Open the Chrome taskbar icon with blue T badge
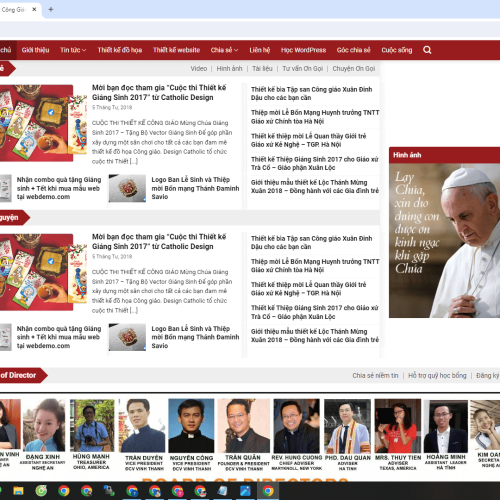 [x=132, y=491]
